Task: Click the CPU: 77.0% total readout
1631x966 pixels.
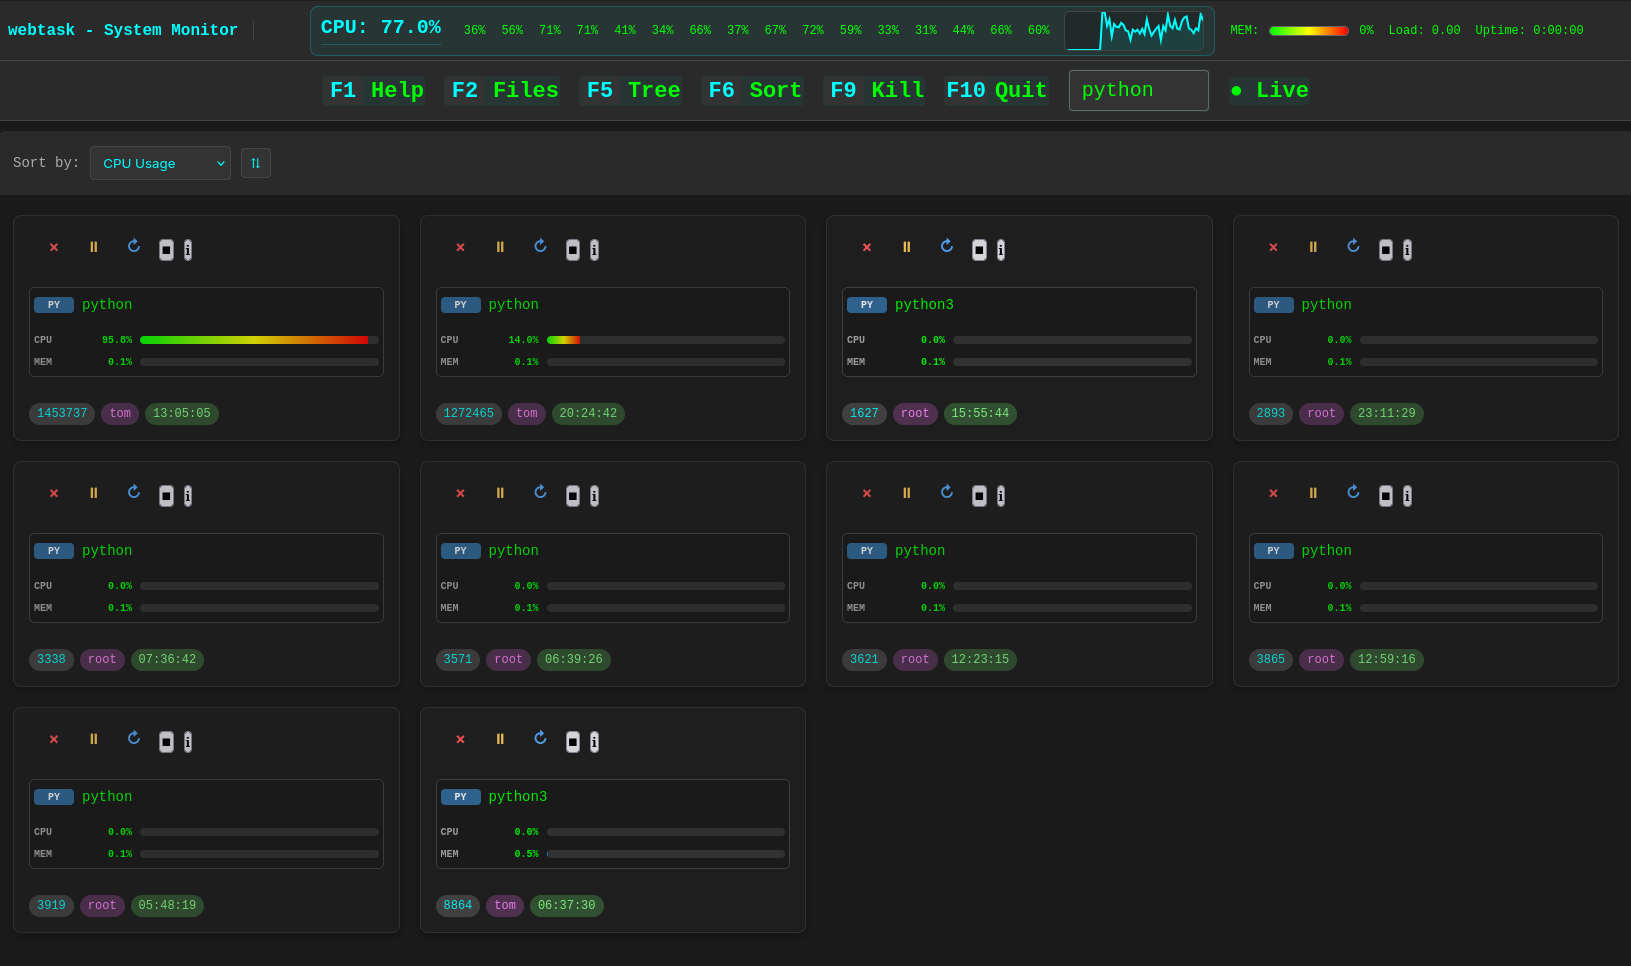Action: 381,28
